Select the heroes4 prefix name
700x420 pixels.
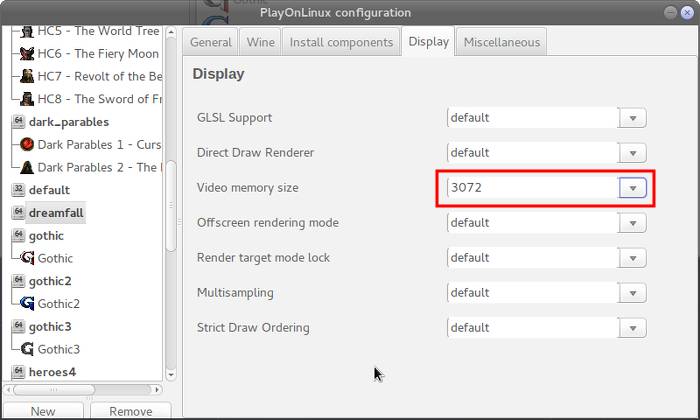click(x=52, y=372)
